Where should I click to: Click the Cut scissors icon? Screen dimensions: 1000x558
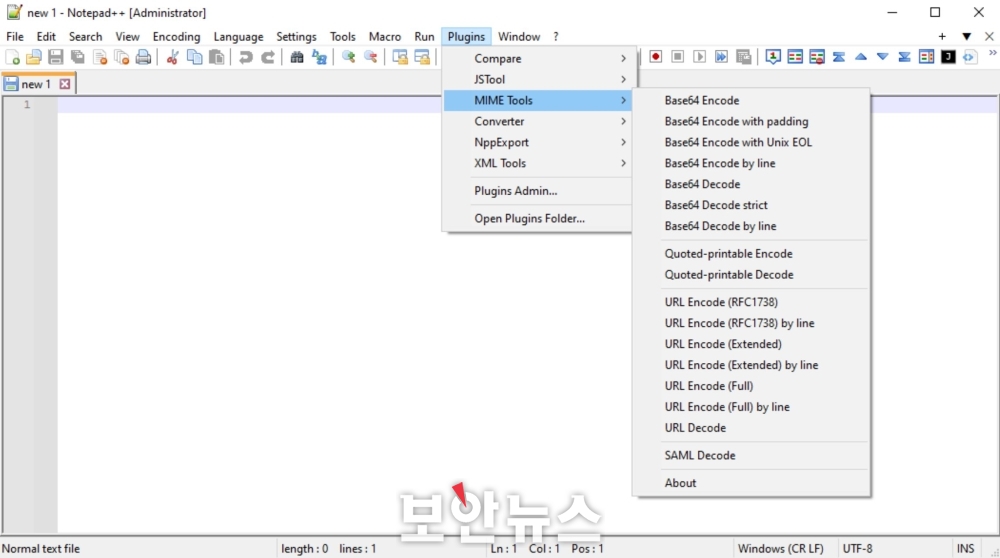click(x=172, y=57)
